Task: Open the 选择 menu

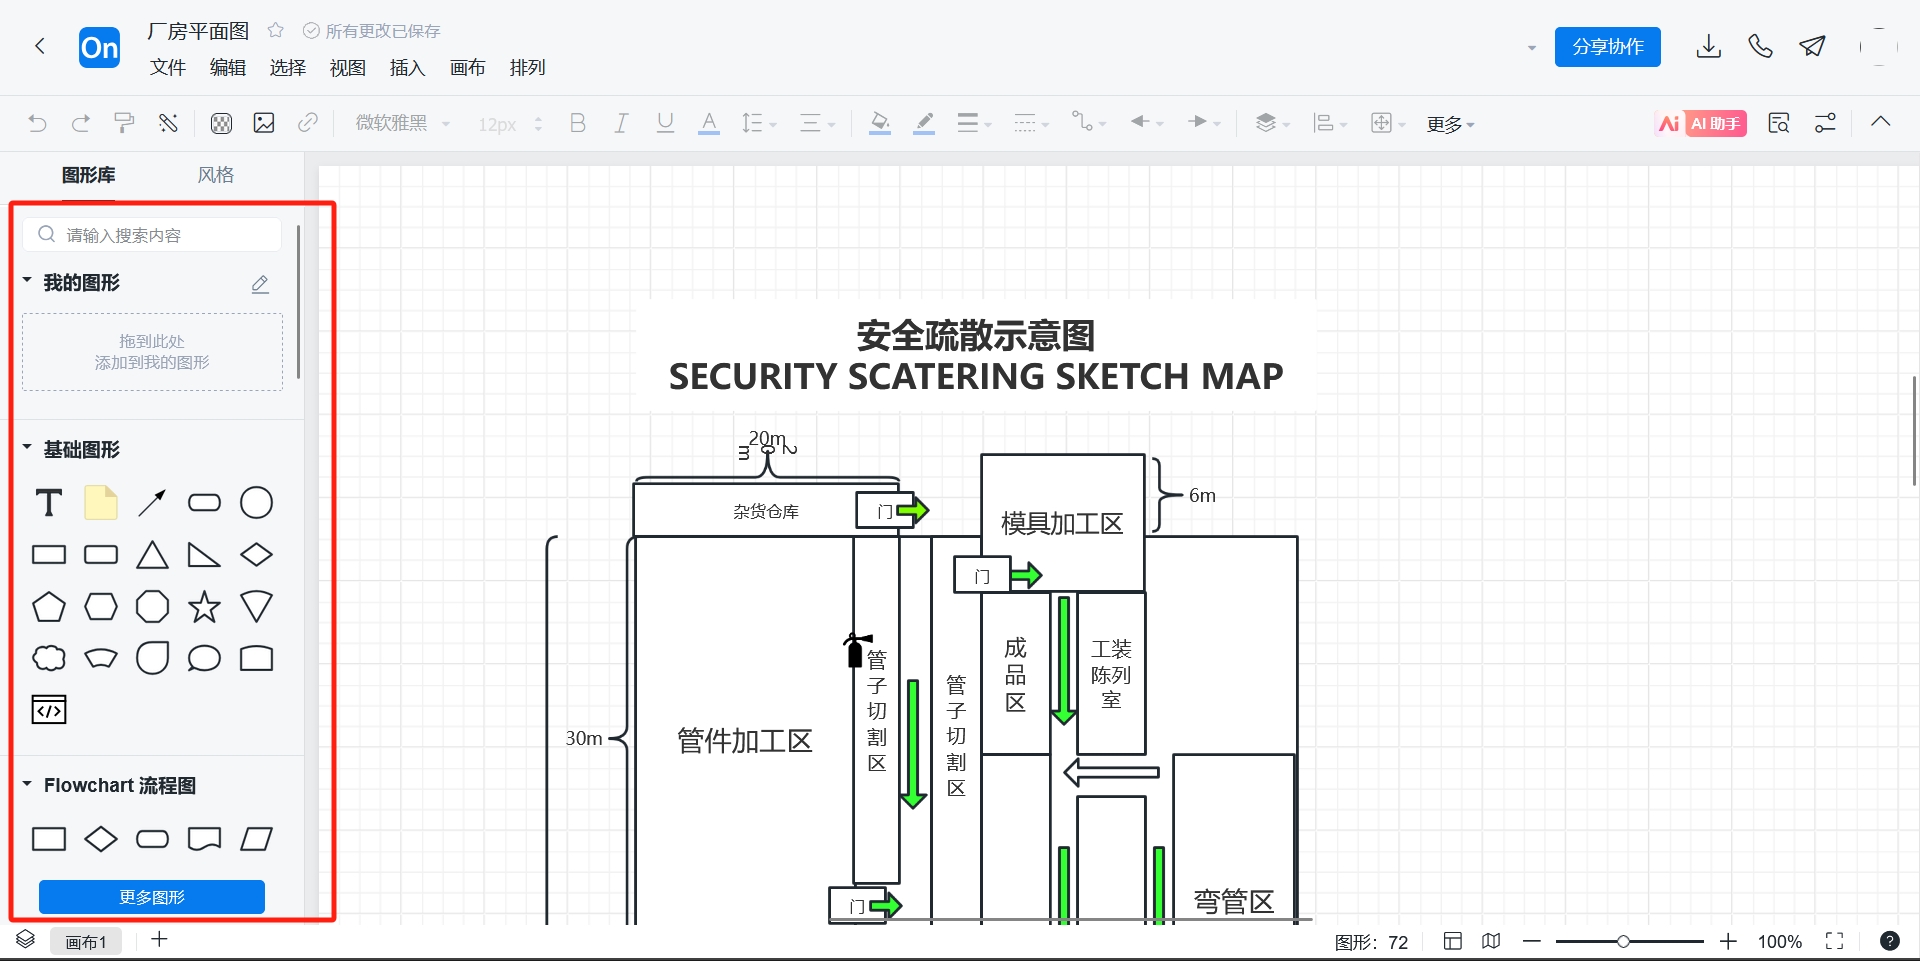Action: pyautogui.click(x=288, y=67)
